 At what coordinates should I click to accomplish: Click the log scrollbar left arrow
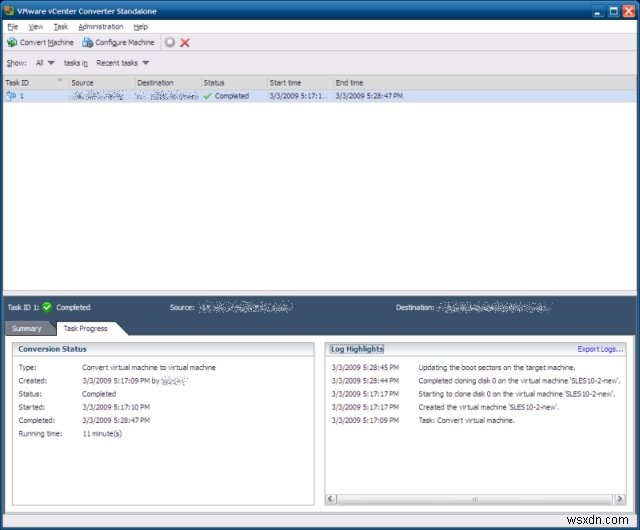pos(331,499)
